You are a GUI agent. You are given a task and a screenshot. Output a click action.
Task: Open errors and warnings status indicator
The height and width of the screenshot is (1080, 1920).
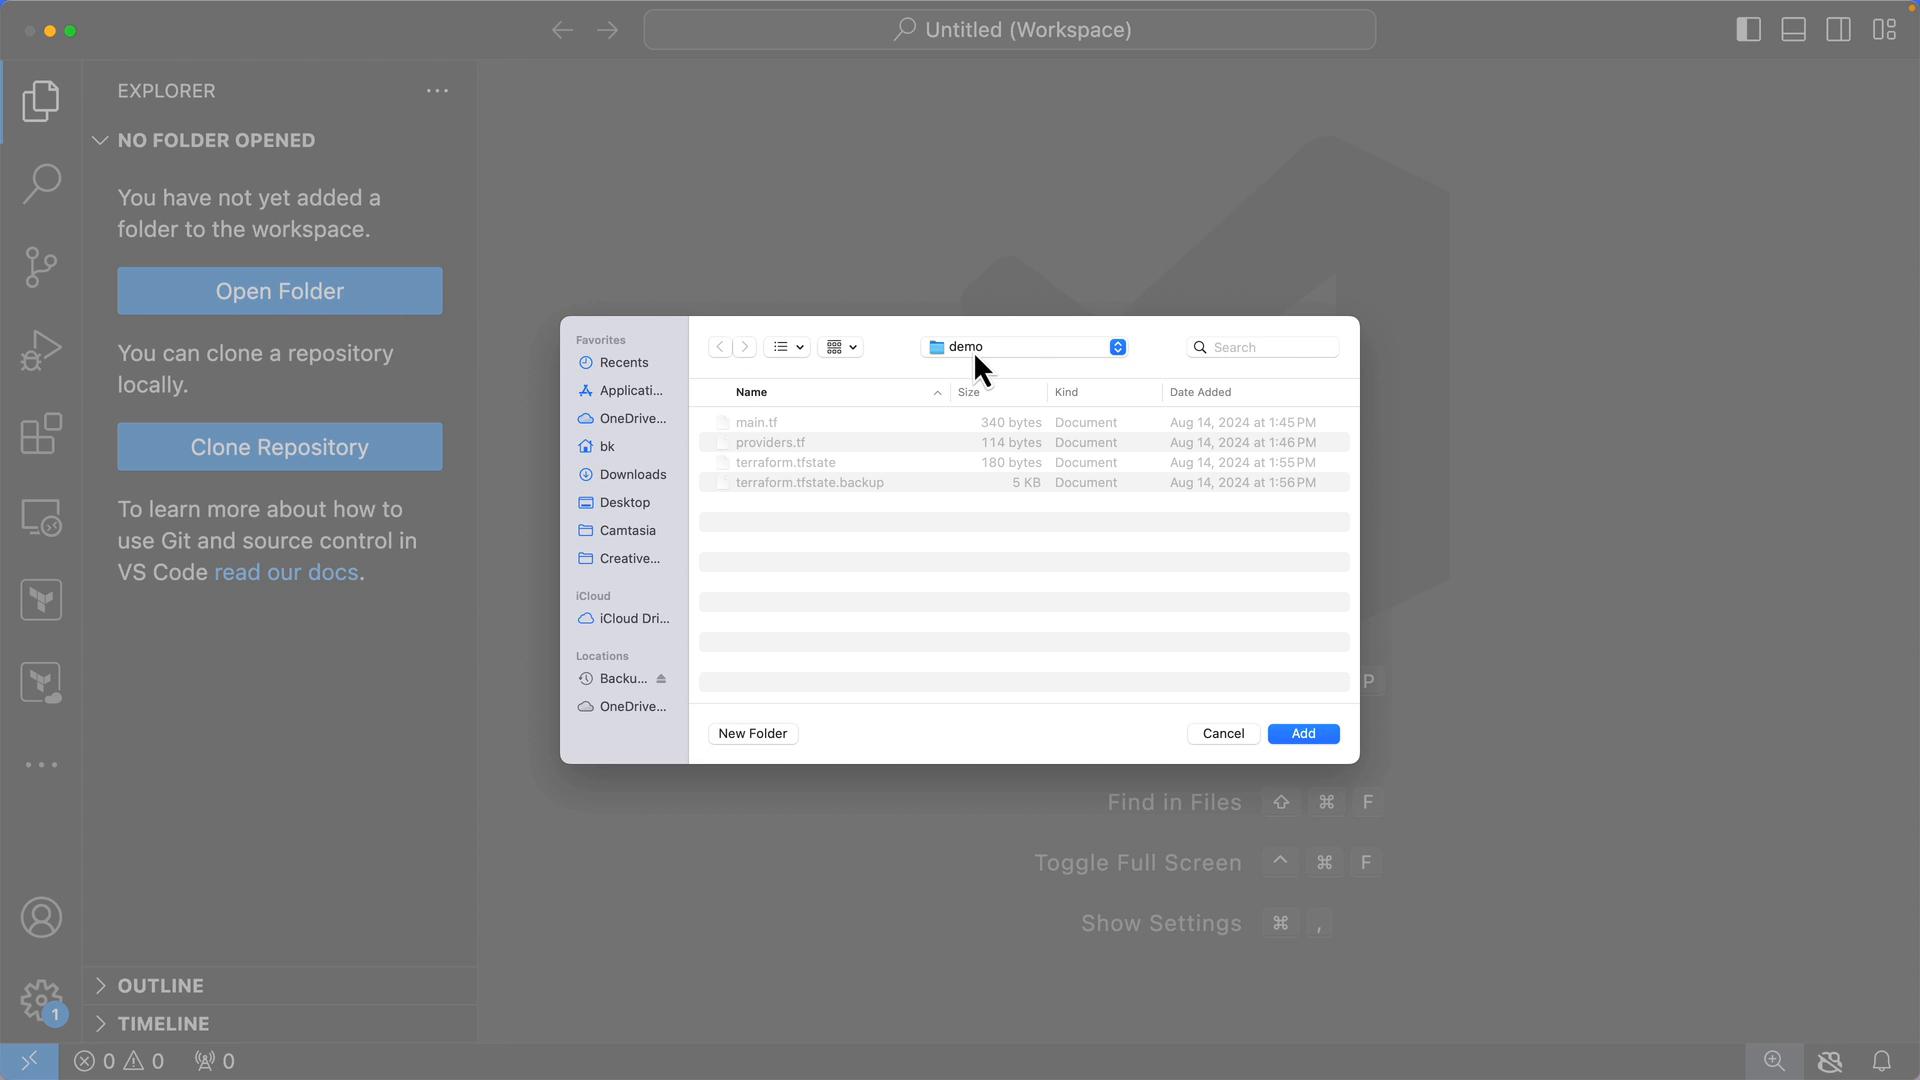(119, 1061)
